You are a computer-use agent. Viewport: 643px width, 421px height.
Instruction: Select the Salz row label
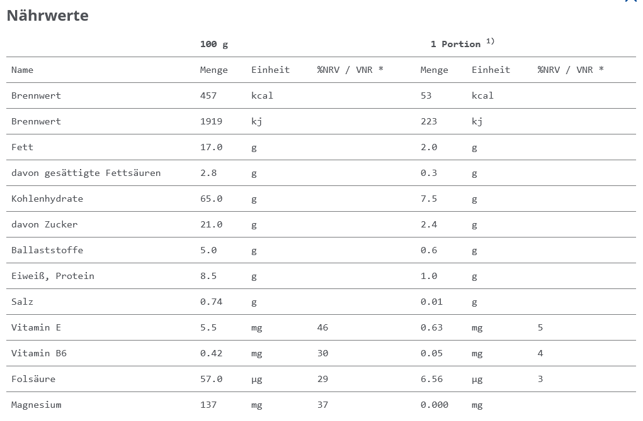tap(22, 301)
